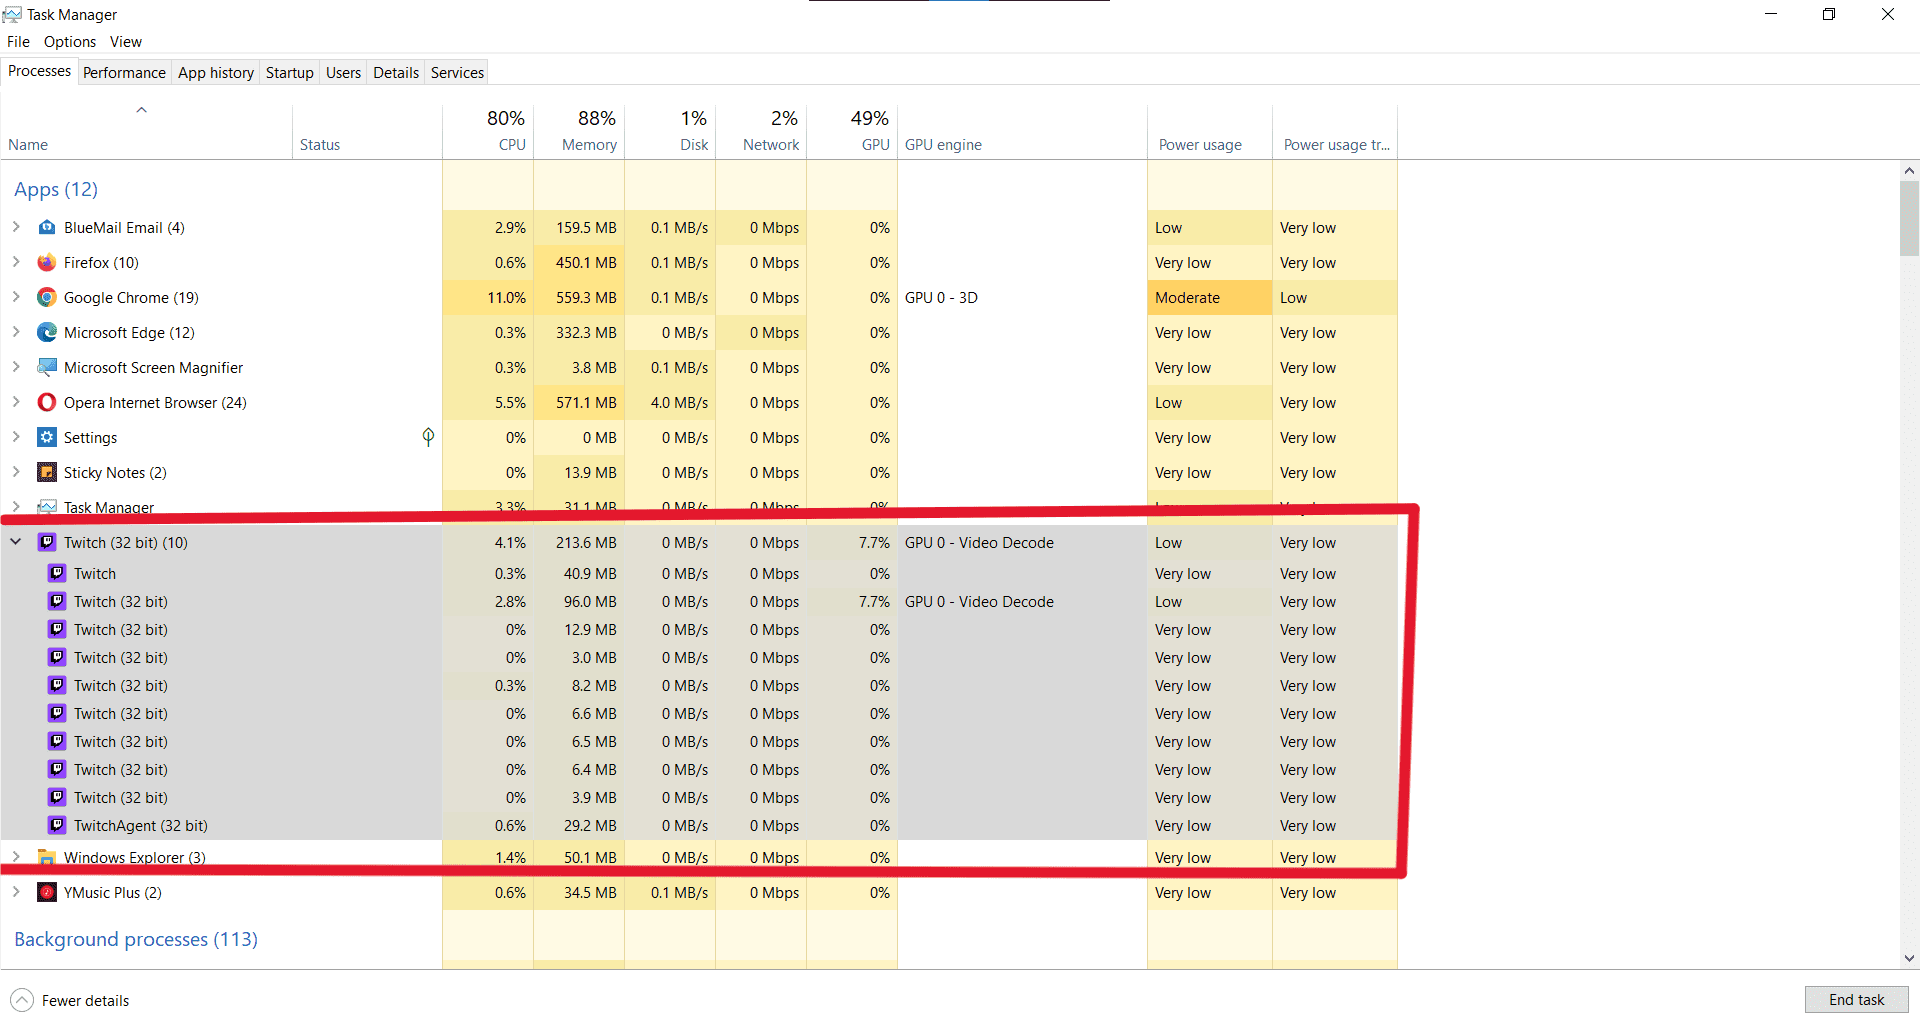
Task: Sort by the Name column header
Action: tap(147, 131)
